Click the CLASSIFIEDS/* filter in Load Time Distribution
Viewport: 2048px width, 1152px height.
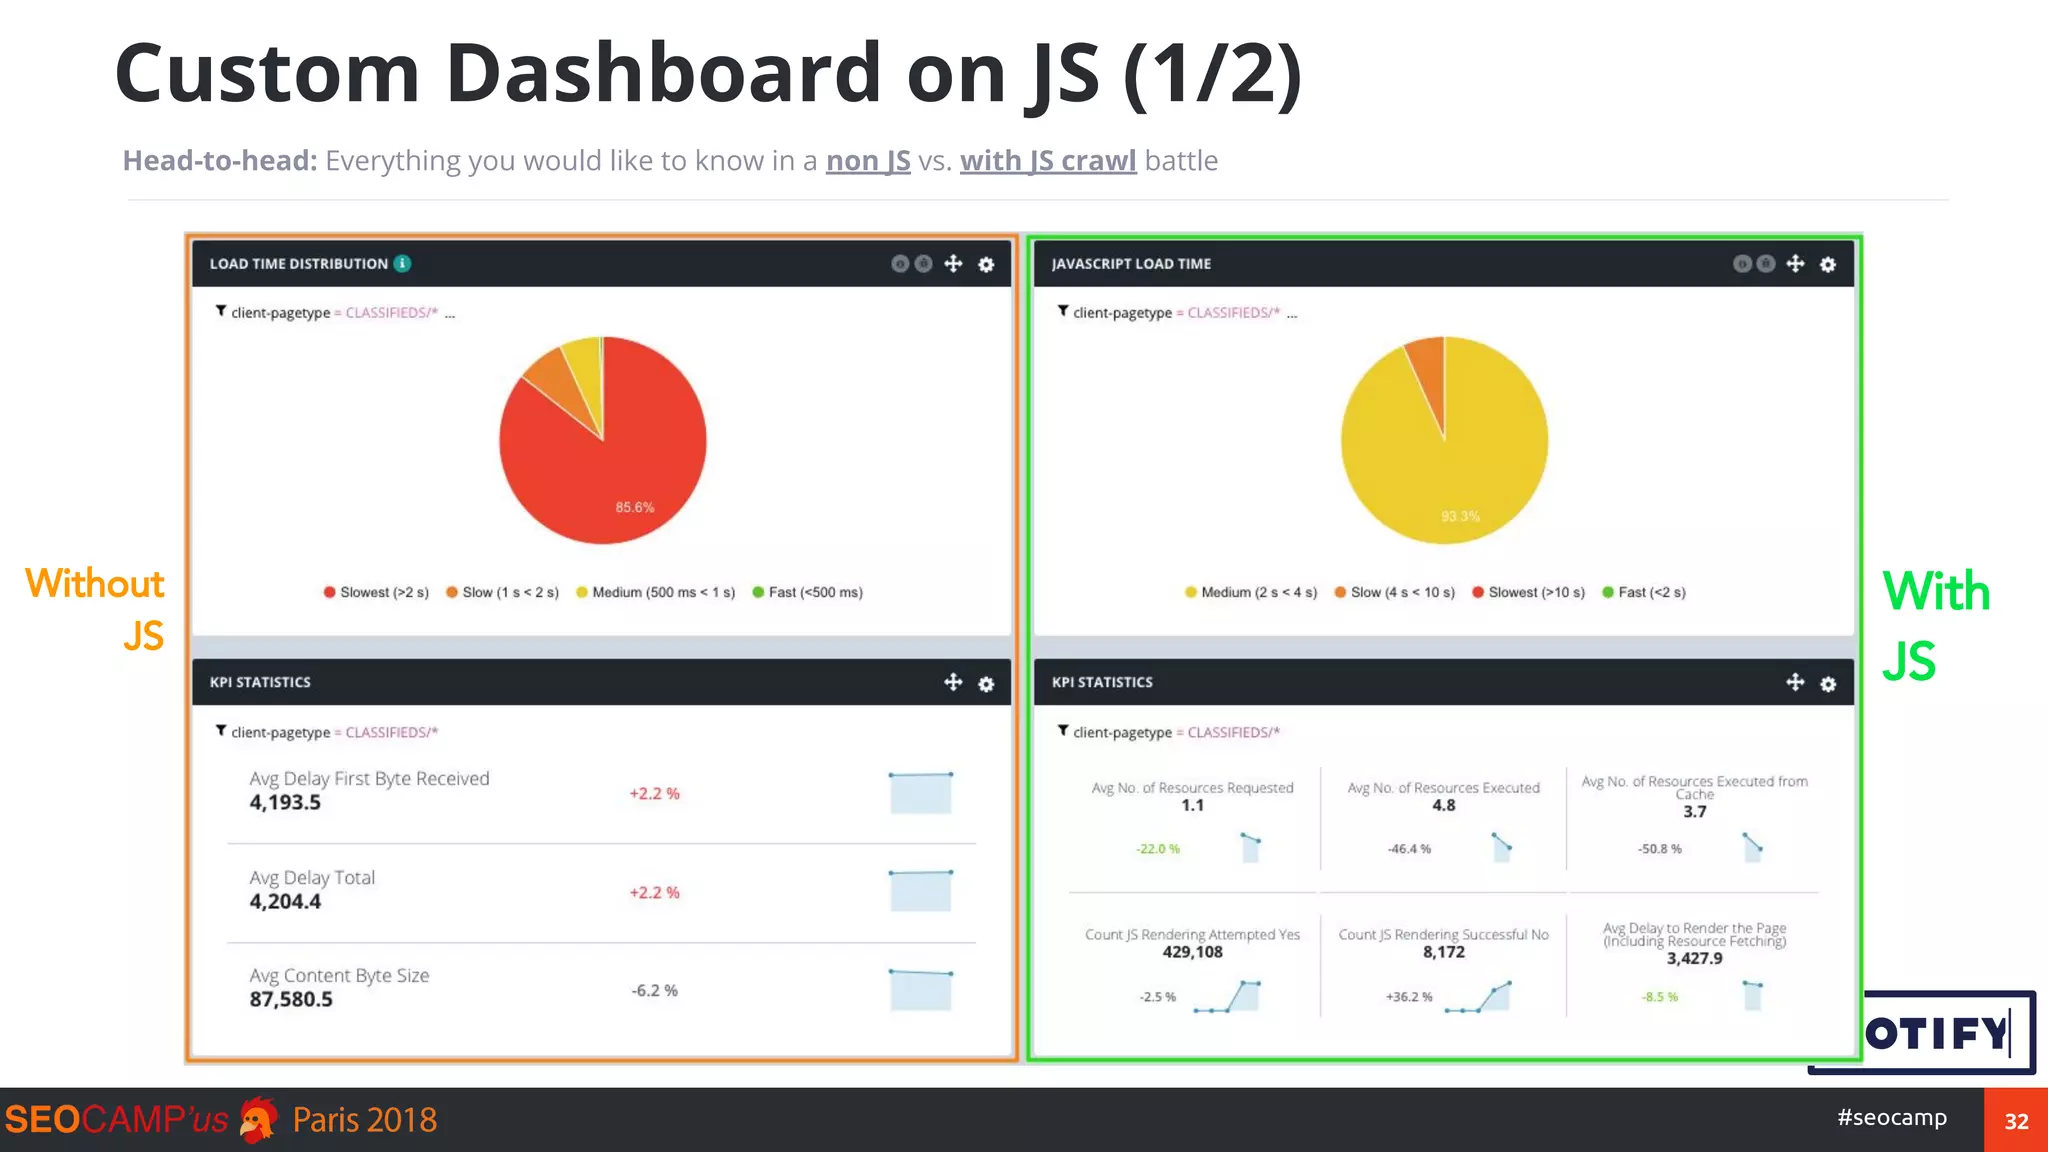[392, 313]
